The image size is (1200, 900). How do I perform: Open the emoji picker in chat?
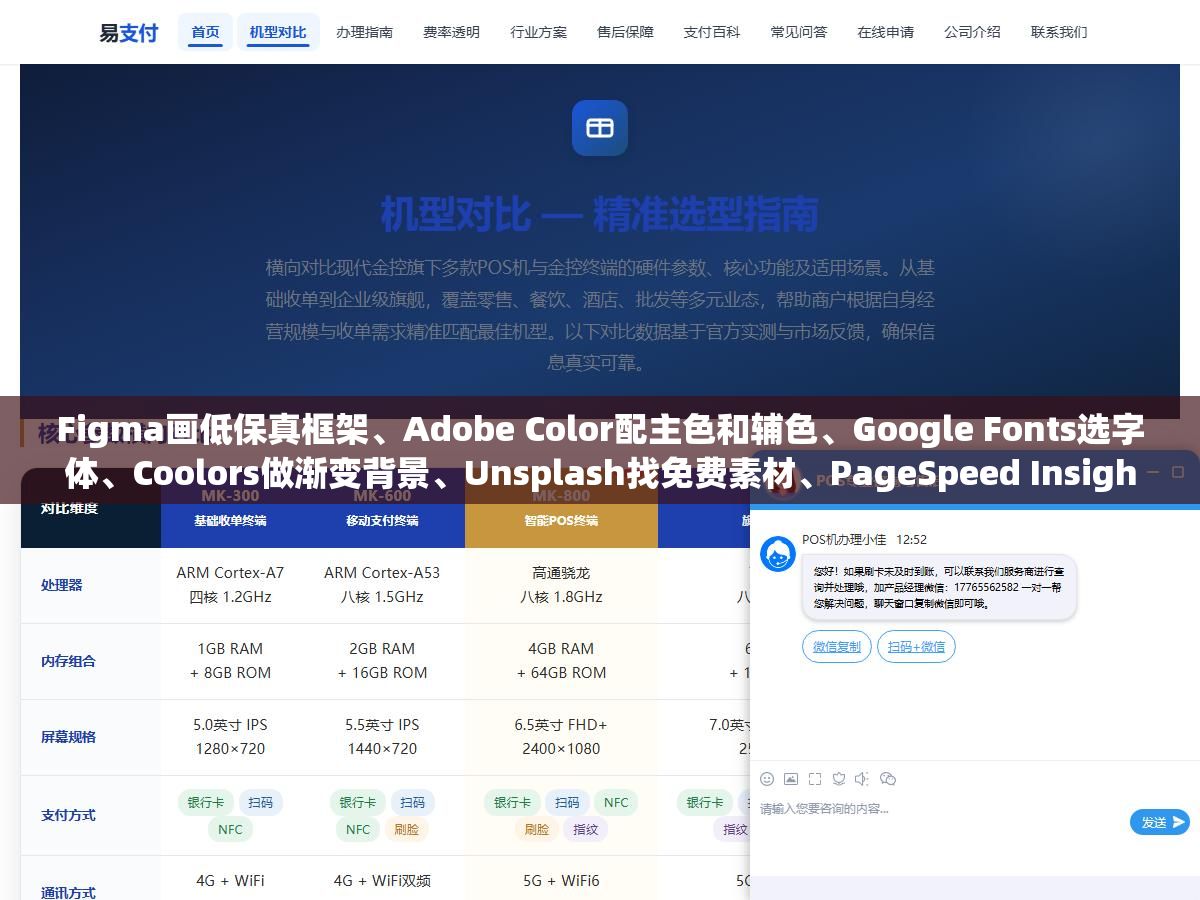pos(767,779)
